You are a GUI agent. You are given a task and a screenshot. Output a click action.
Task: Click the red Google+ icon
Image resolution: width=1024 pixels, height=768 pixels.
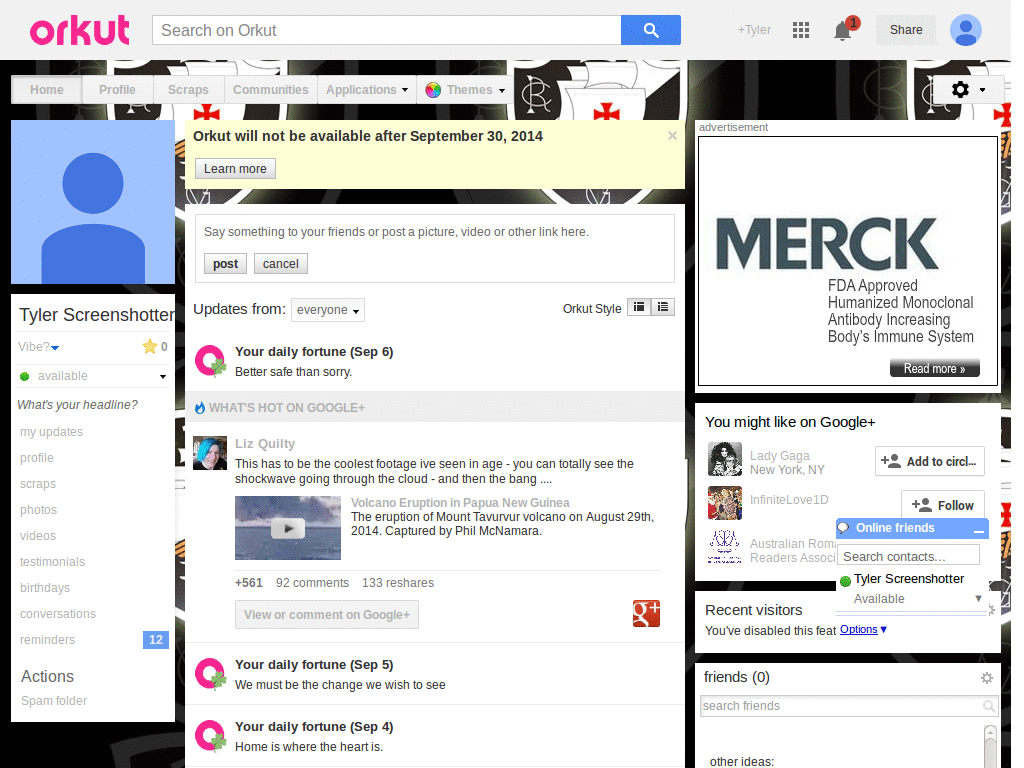646,613
